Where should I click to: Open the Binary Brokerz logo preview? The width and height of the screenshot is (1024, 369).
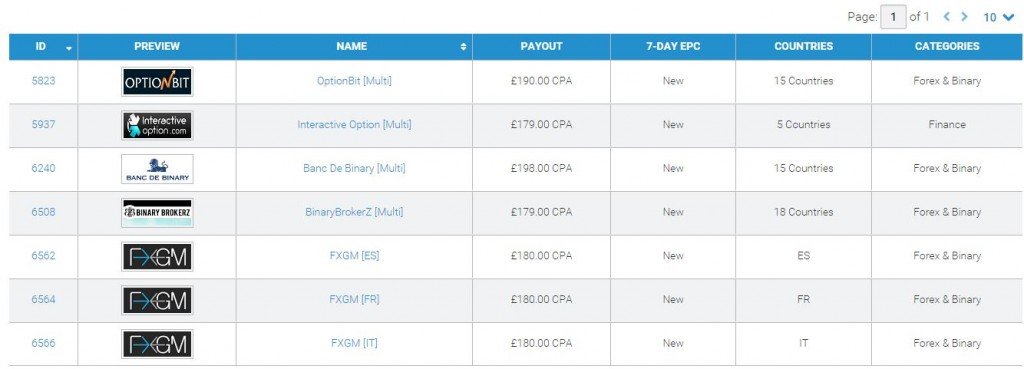point(157,213)
